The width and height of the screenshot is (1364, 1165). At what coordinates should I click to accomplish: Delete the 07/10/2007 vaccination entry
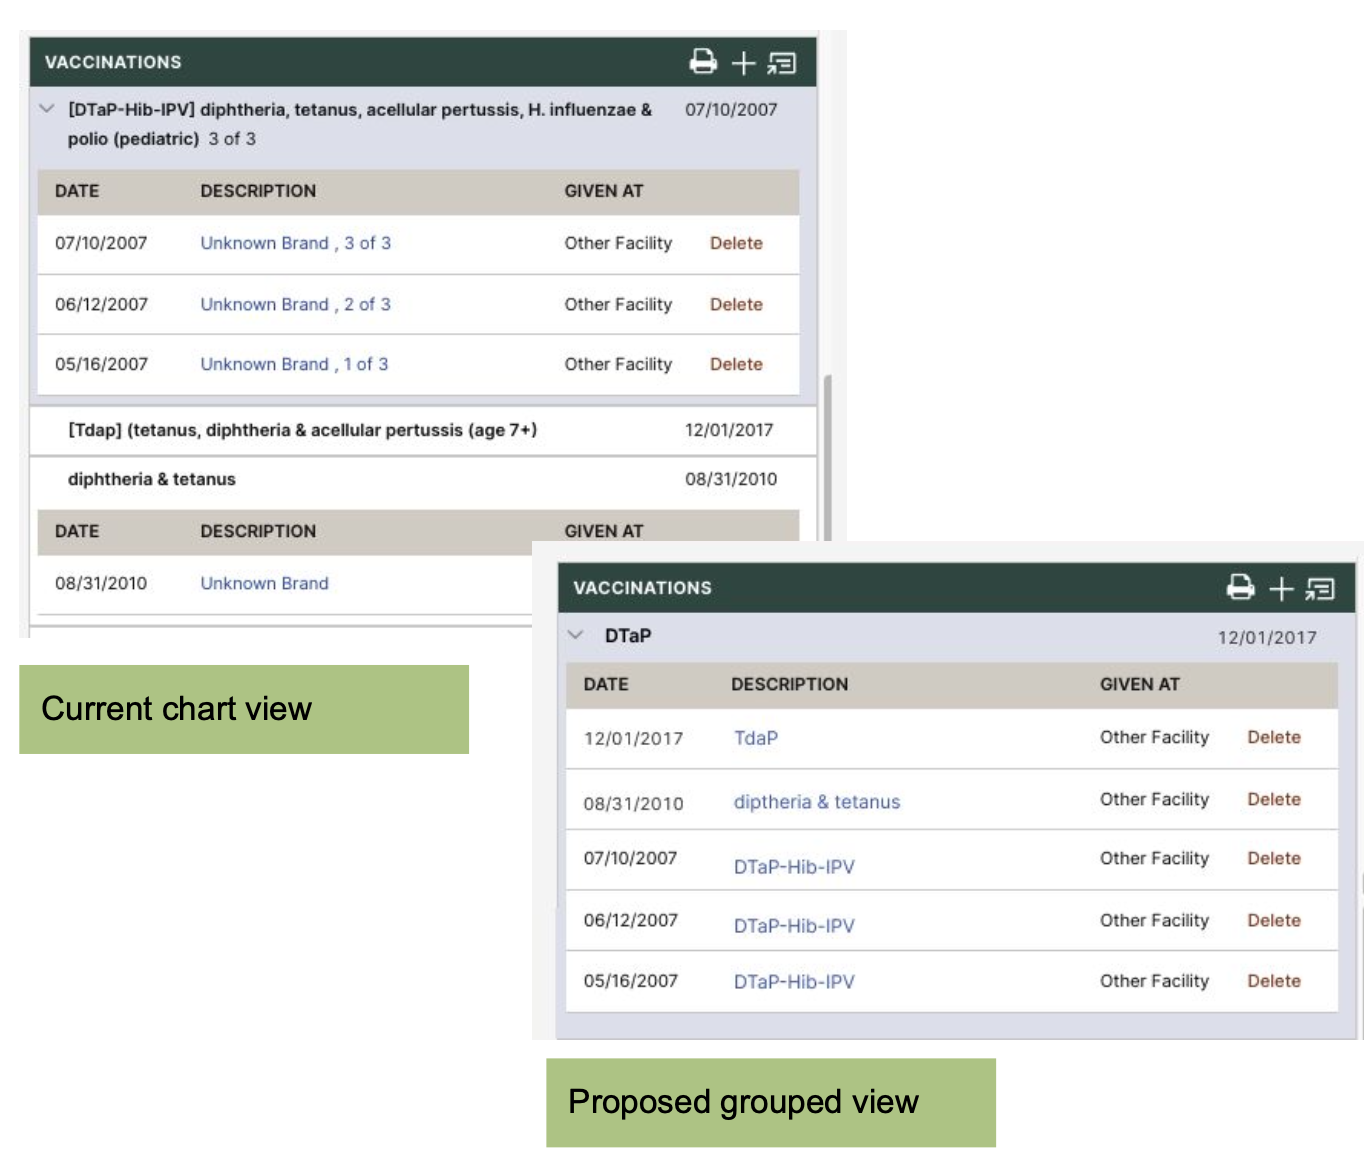pyautogui.click(x=736, y=243)
